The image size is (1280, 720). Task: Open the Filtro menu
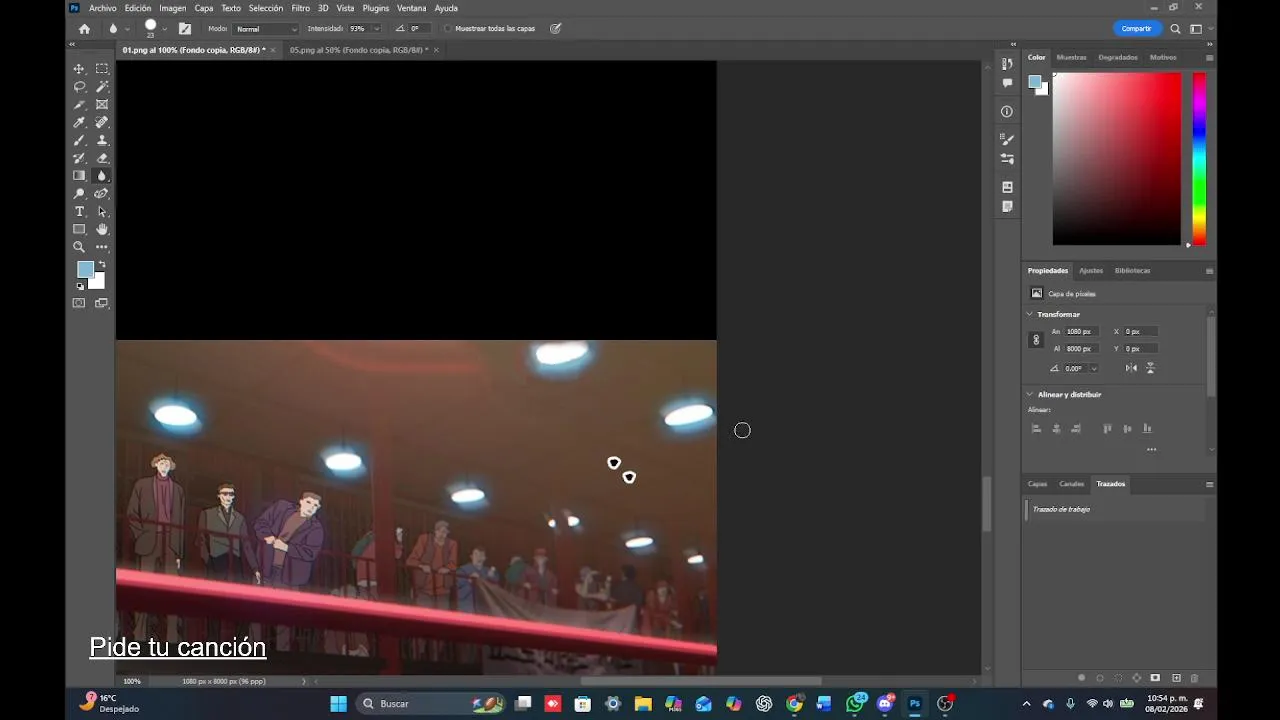point(301,8)
